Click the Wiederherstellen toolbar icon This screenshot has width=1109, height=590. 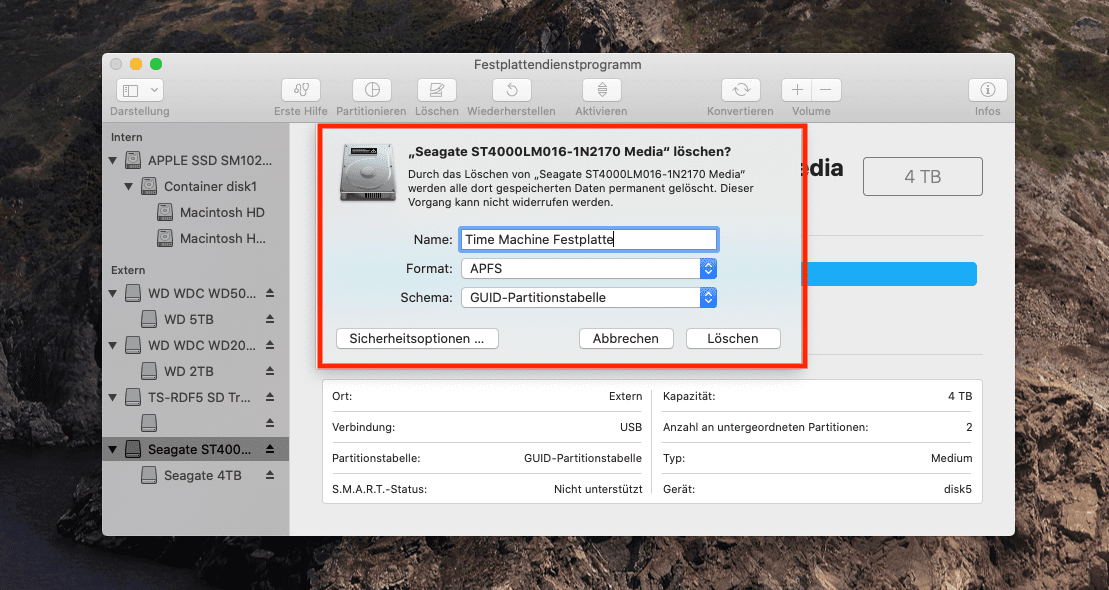pos(511,90)
